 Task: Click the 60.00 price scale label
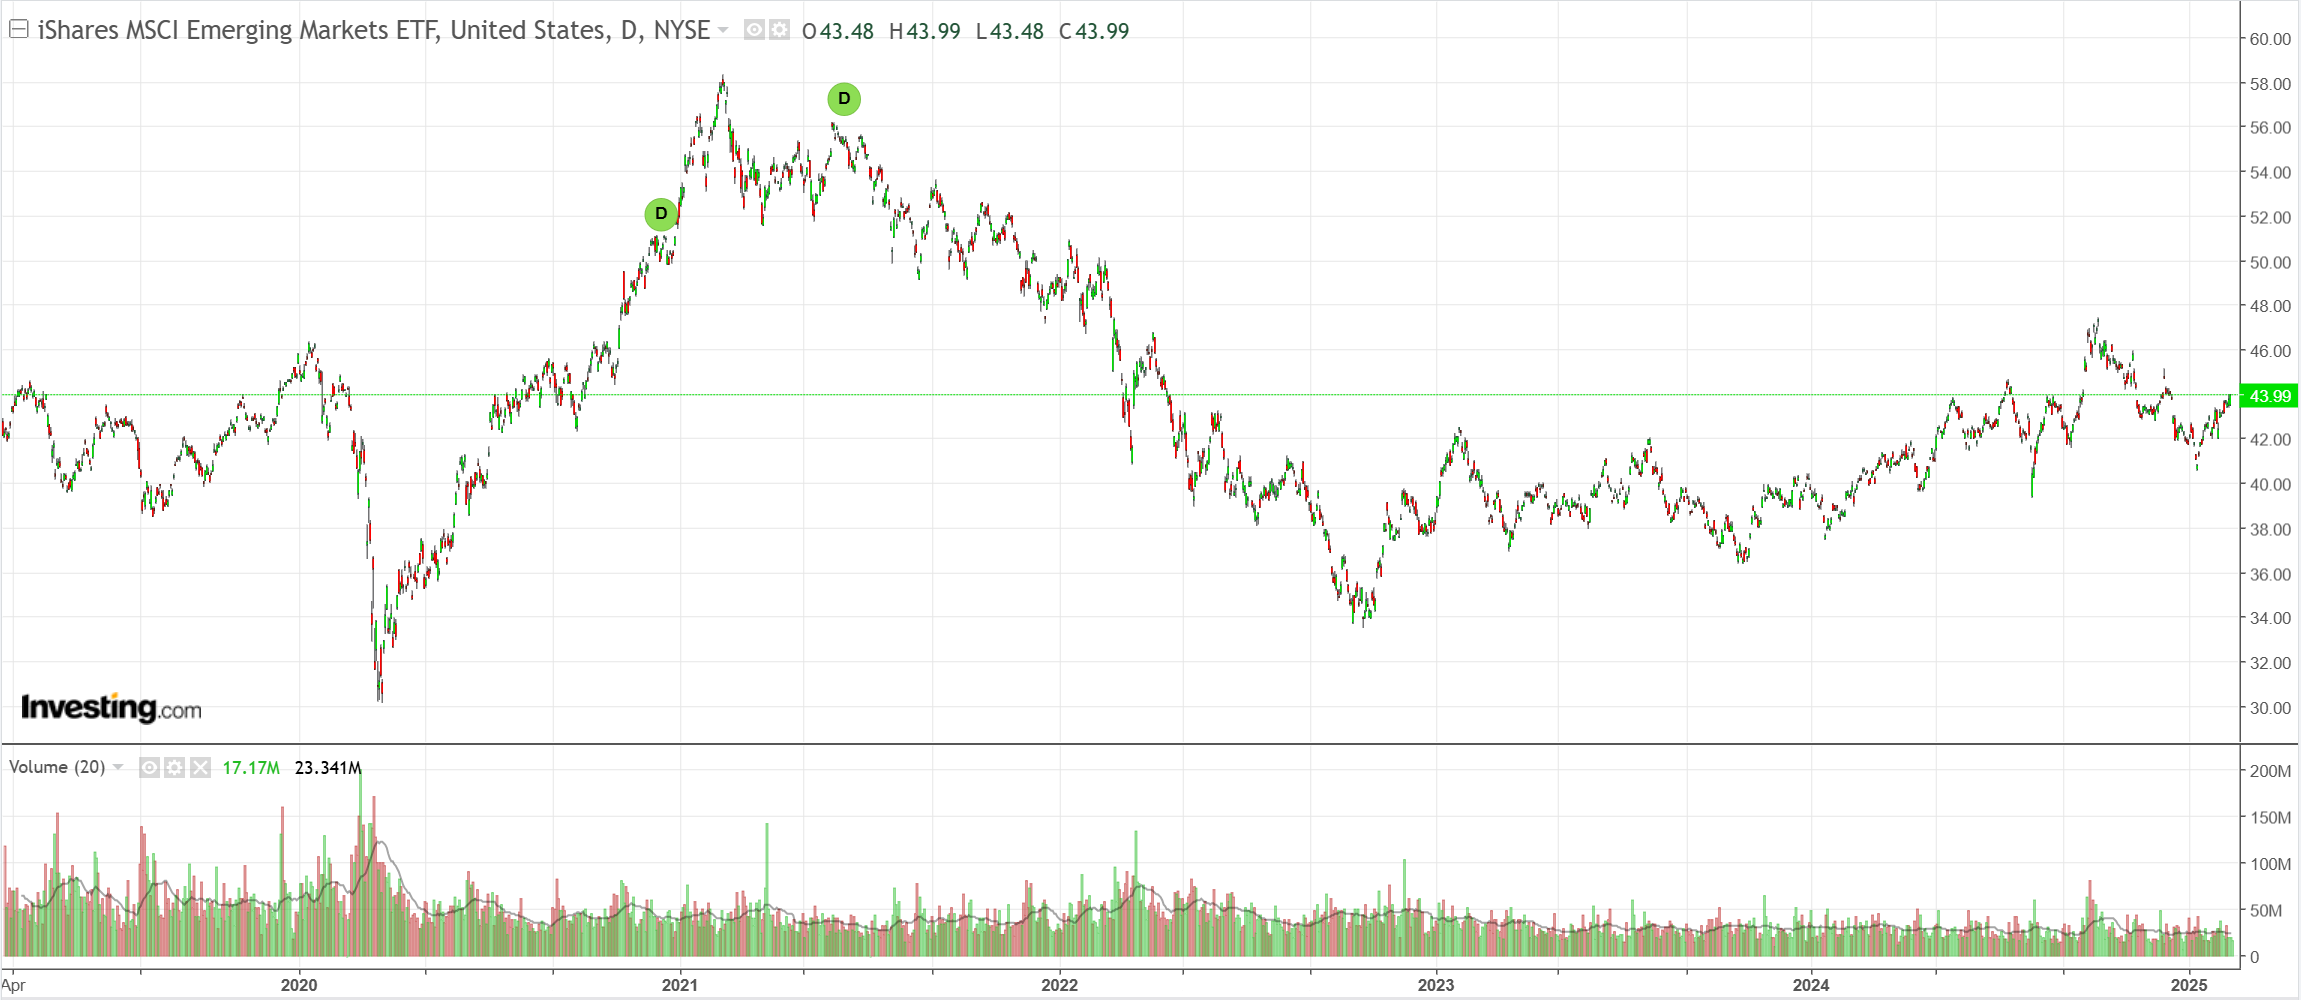[2270, 39]
